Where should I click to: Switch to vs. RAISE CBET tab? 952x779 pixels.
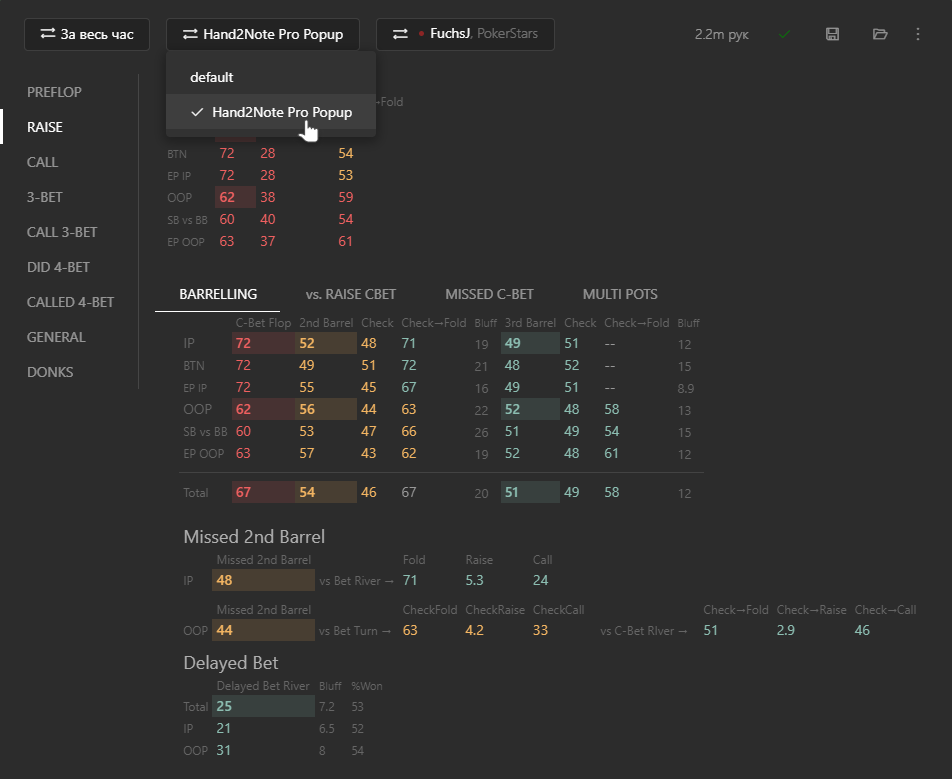coord(351,294)
